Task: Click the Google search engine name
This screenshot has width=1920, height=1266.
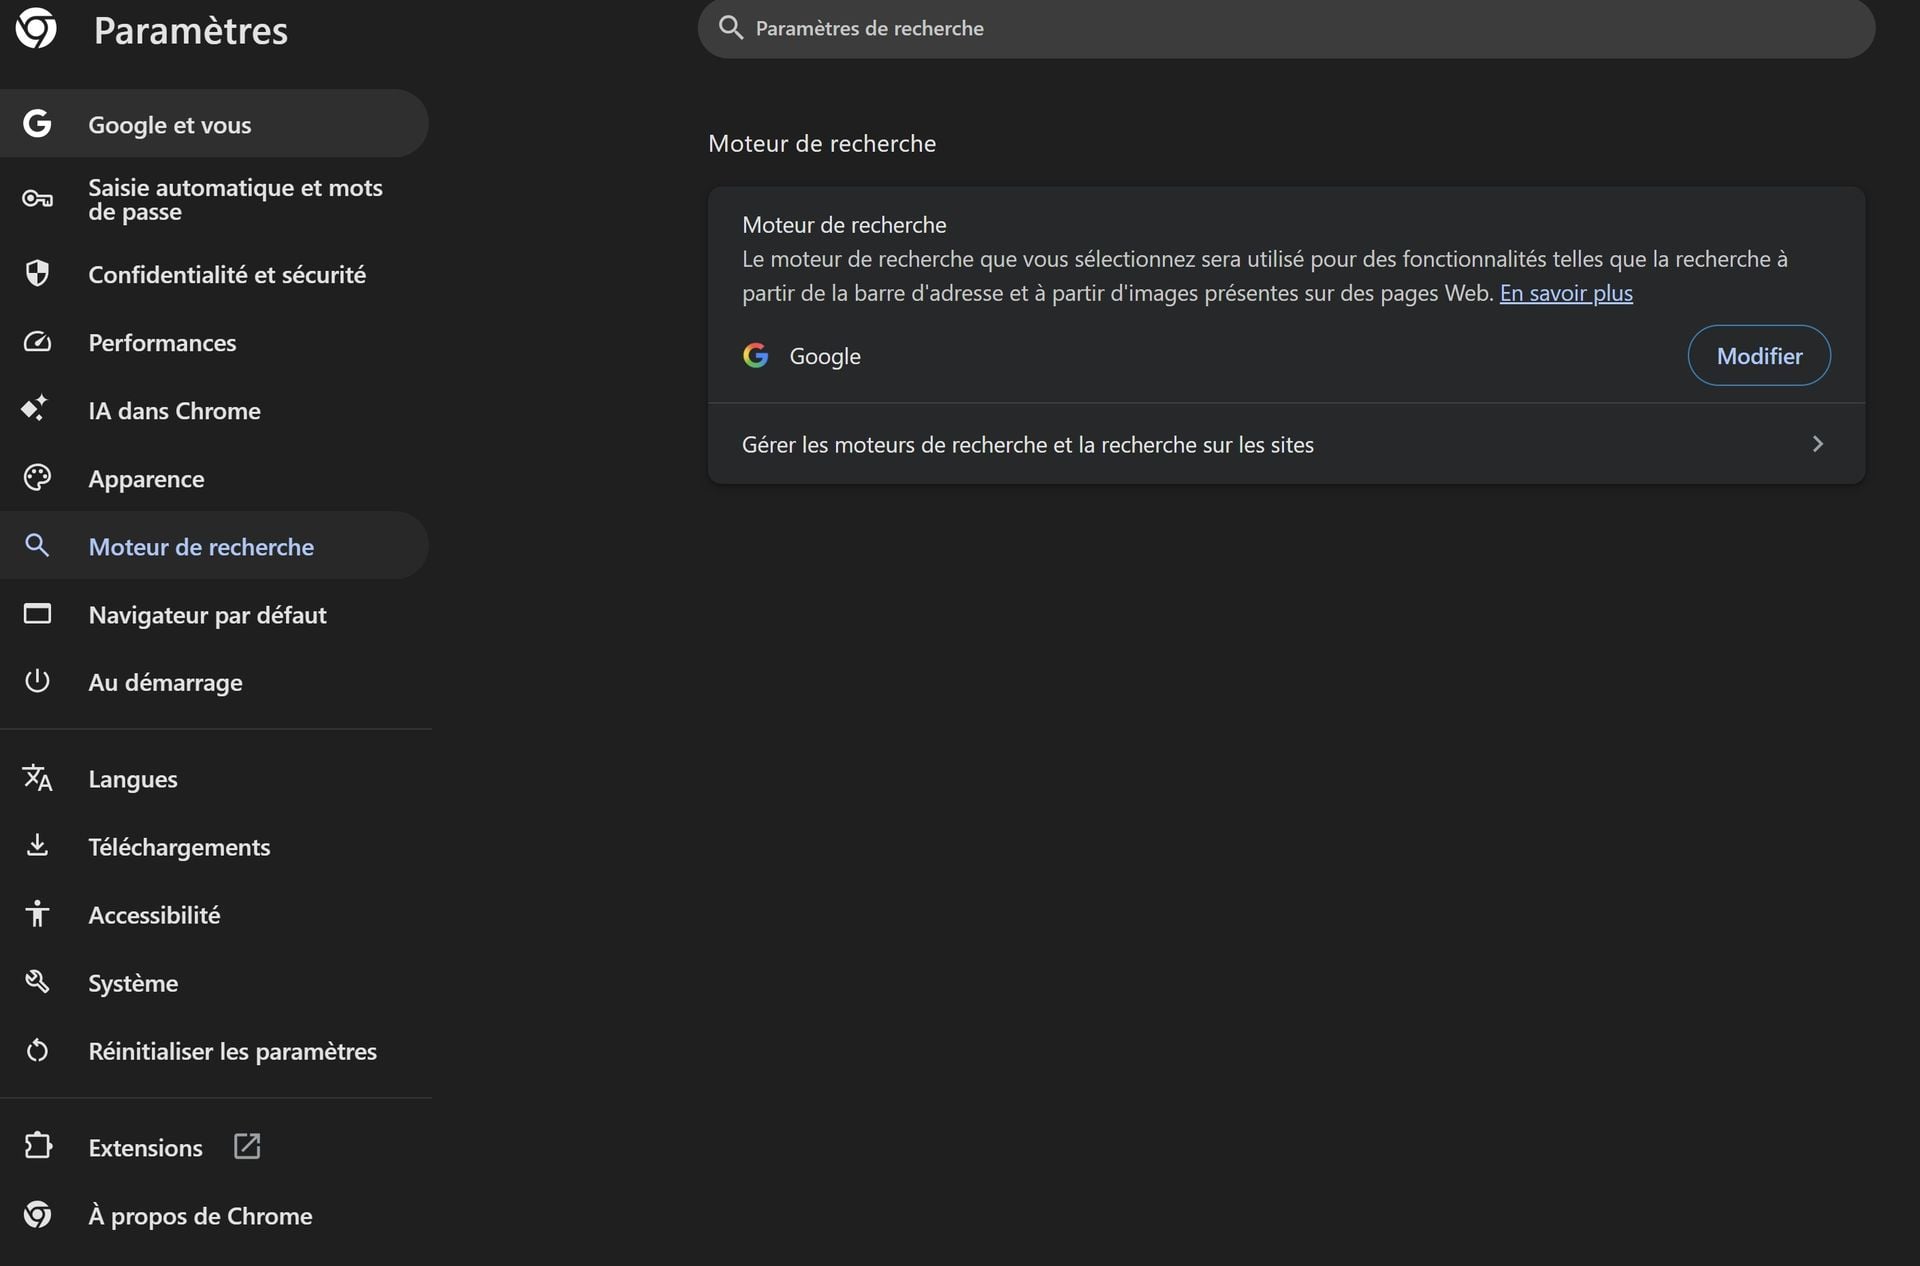Action: pos(825,356)
